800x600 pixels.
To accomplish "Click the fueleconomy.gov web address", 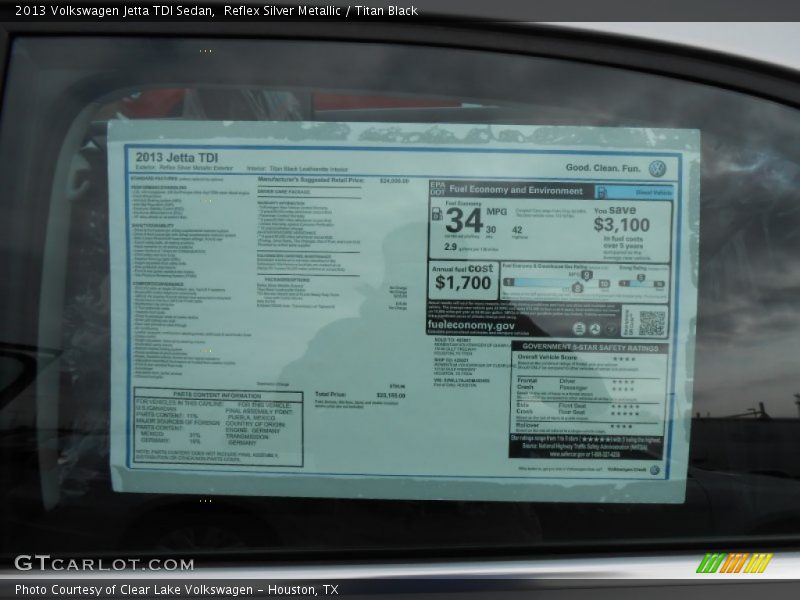I will (x=470, y=325).
